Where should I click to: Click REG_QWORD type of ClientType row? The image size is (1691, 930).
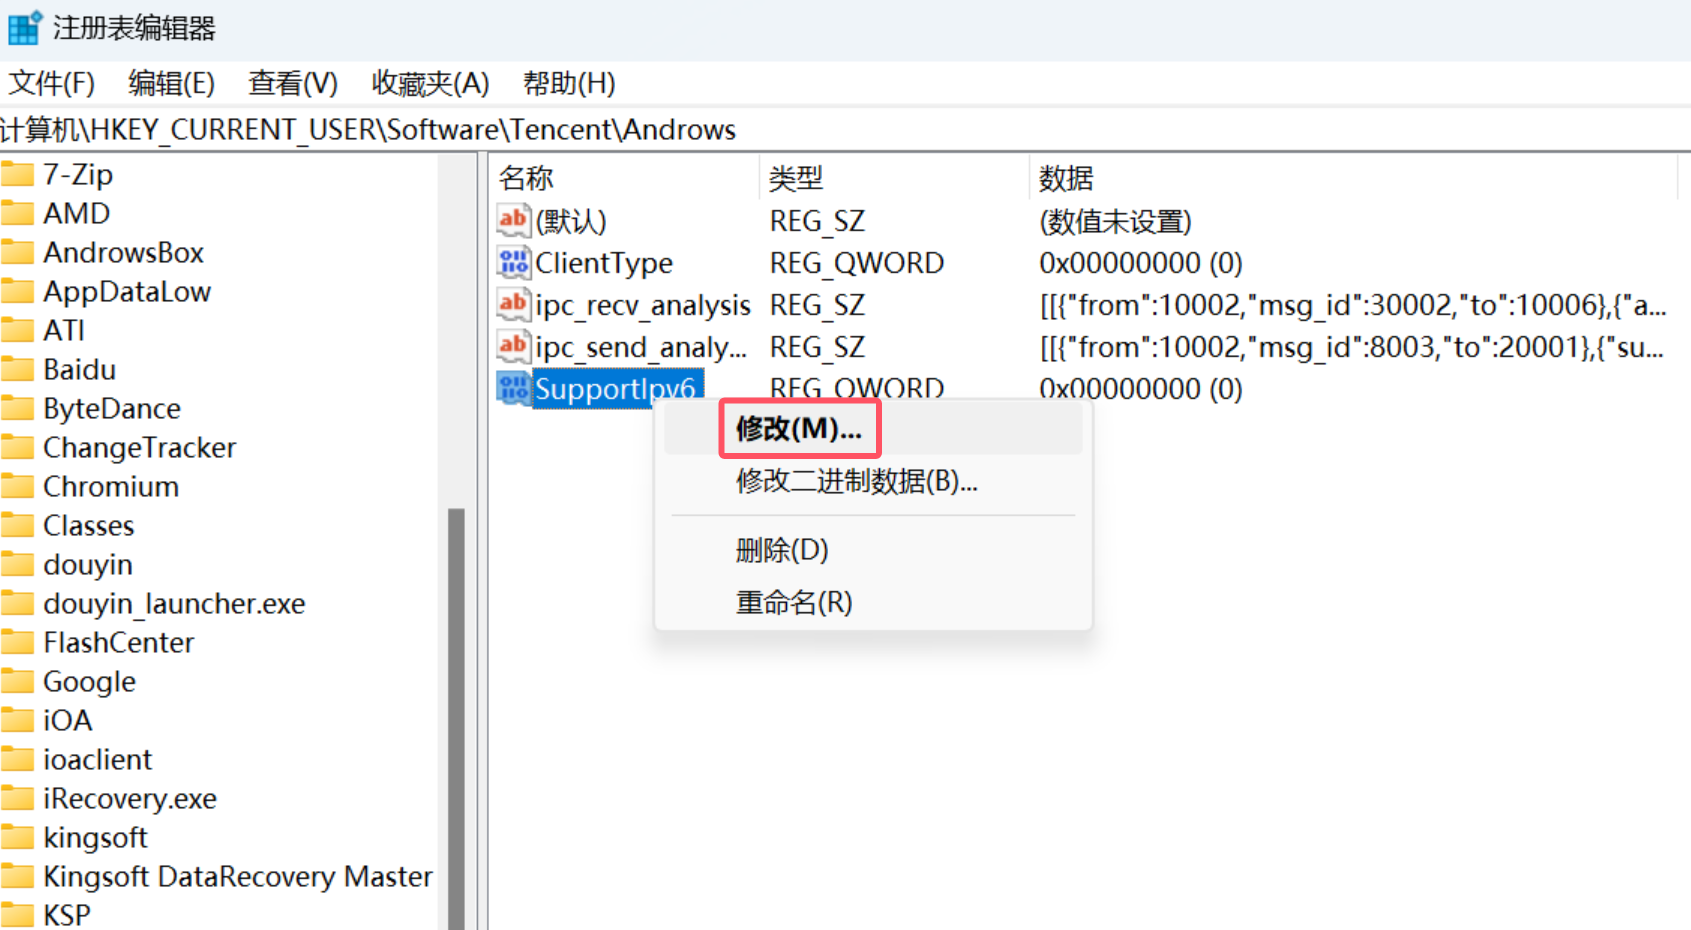click(x=857, y=263)
